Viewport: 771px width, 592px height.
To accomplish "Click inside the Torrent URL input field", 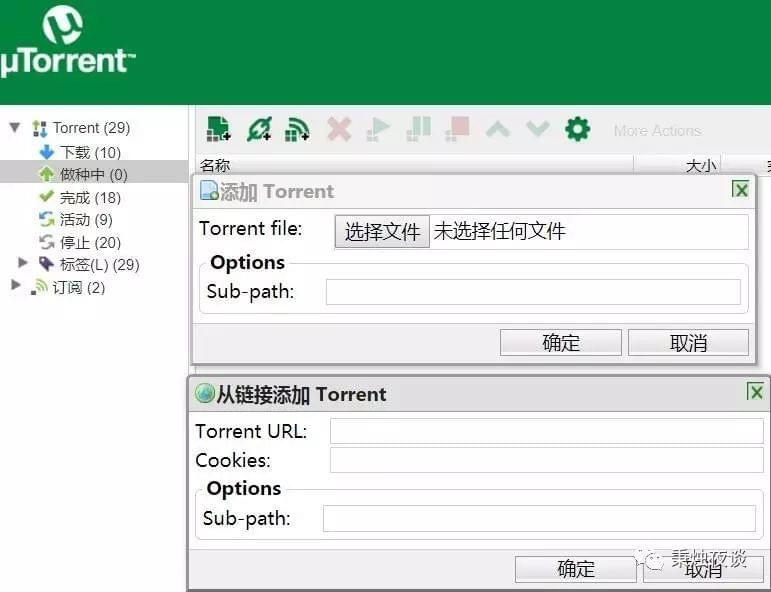I will tap(546, 431).
